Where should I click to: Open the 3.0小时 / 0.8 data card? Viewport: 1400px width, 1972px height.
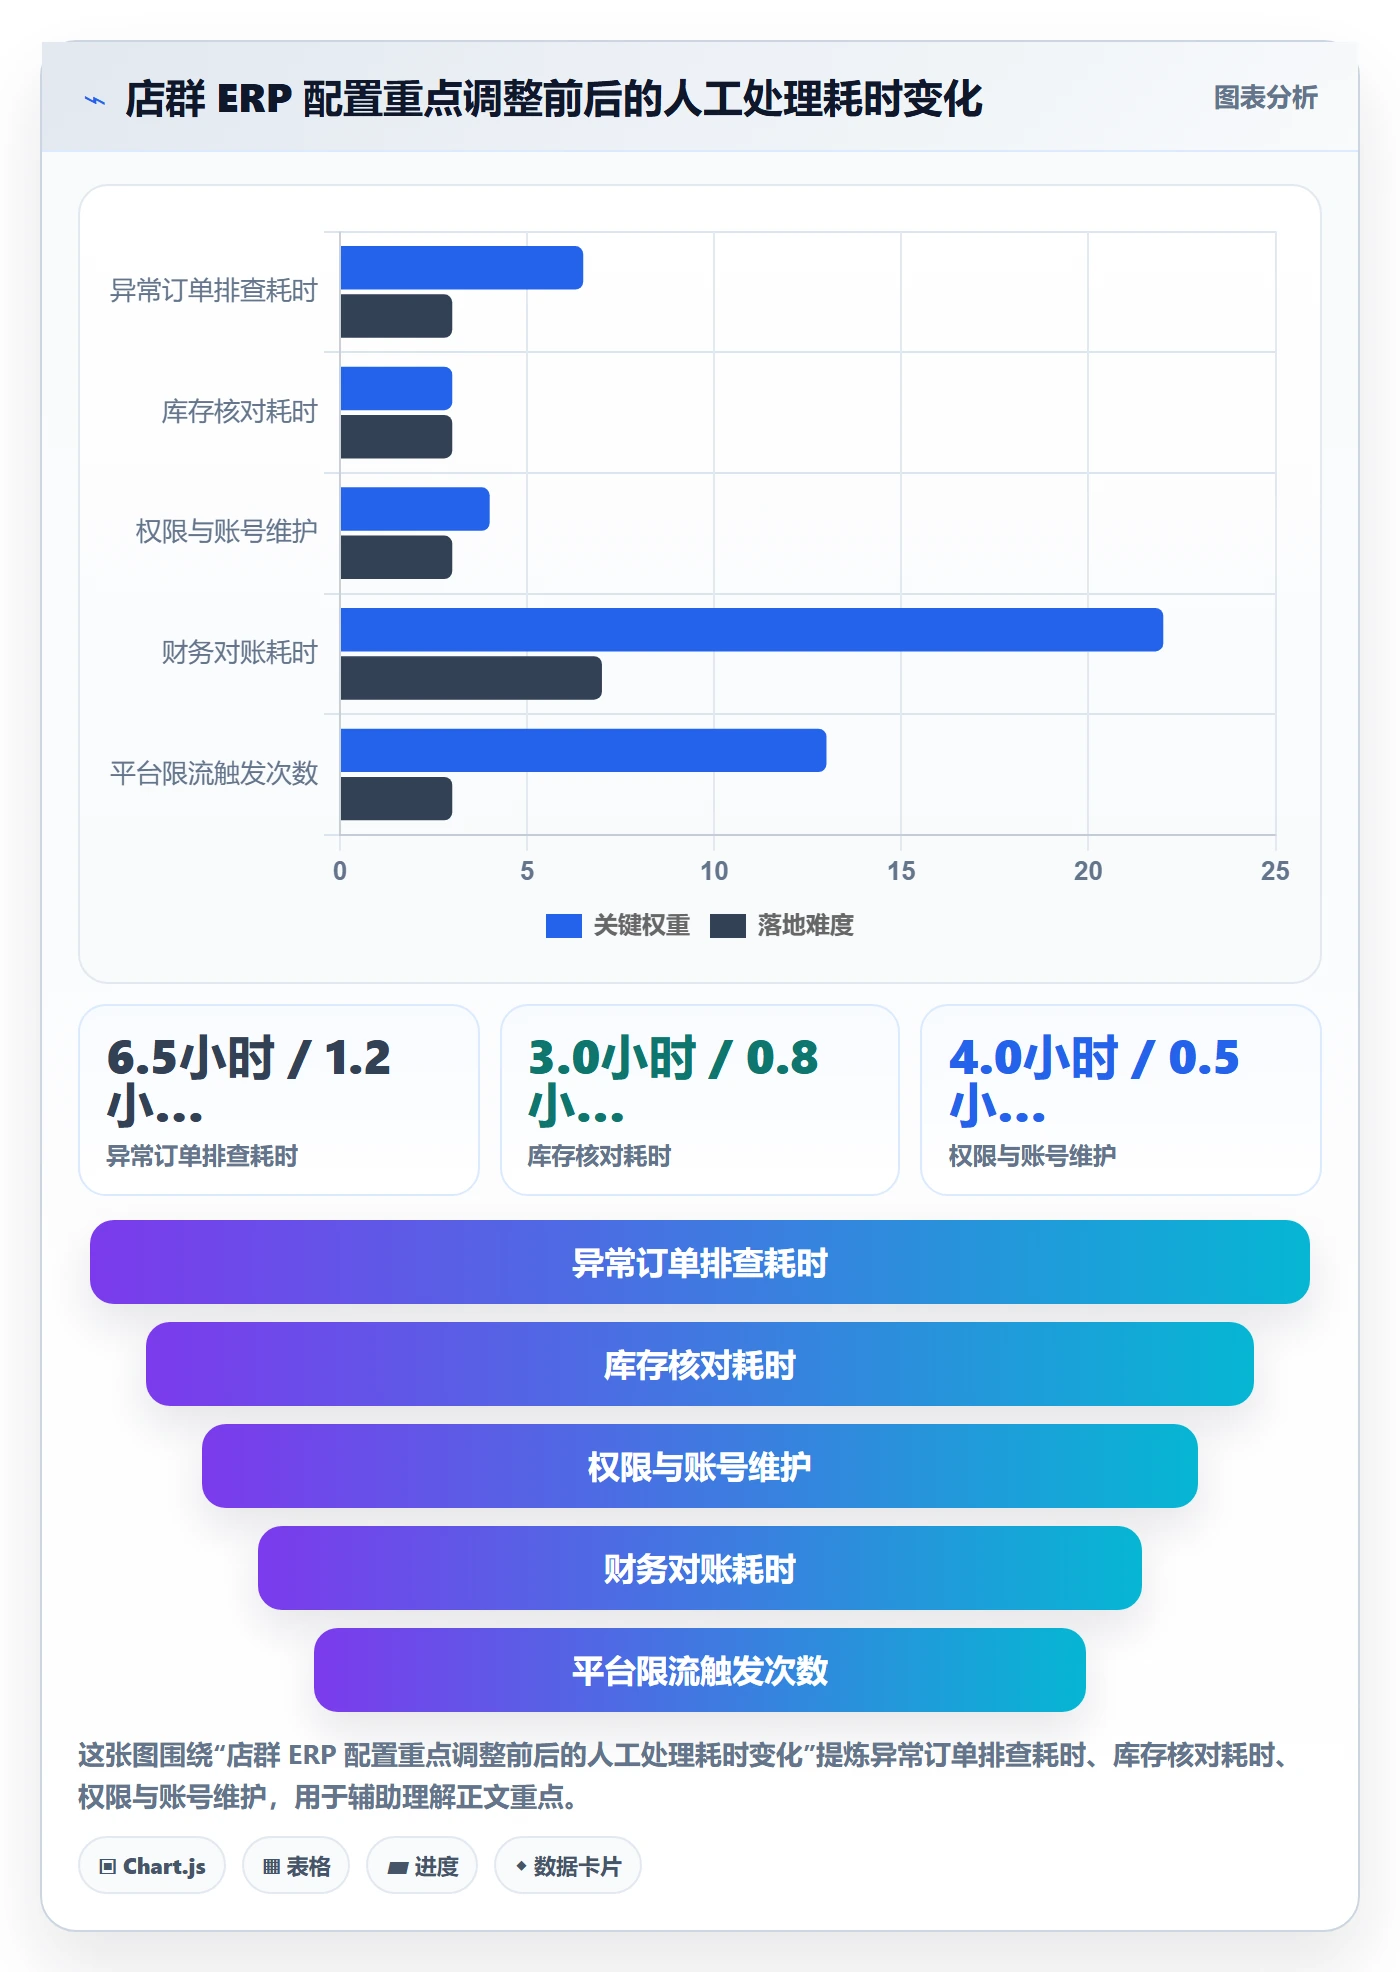[x=700, y=1100]
